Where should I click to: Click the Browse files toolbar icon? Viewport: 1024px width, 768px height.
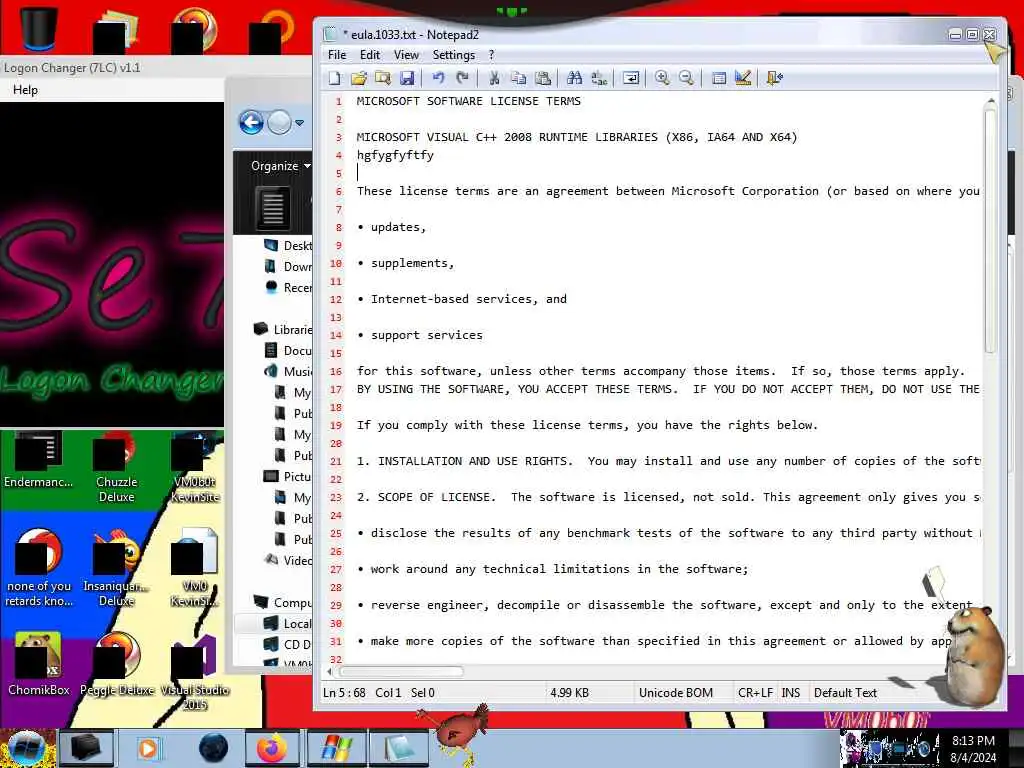(x=383, y=78)
